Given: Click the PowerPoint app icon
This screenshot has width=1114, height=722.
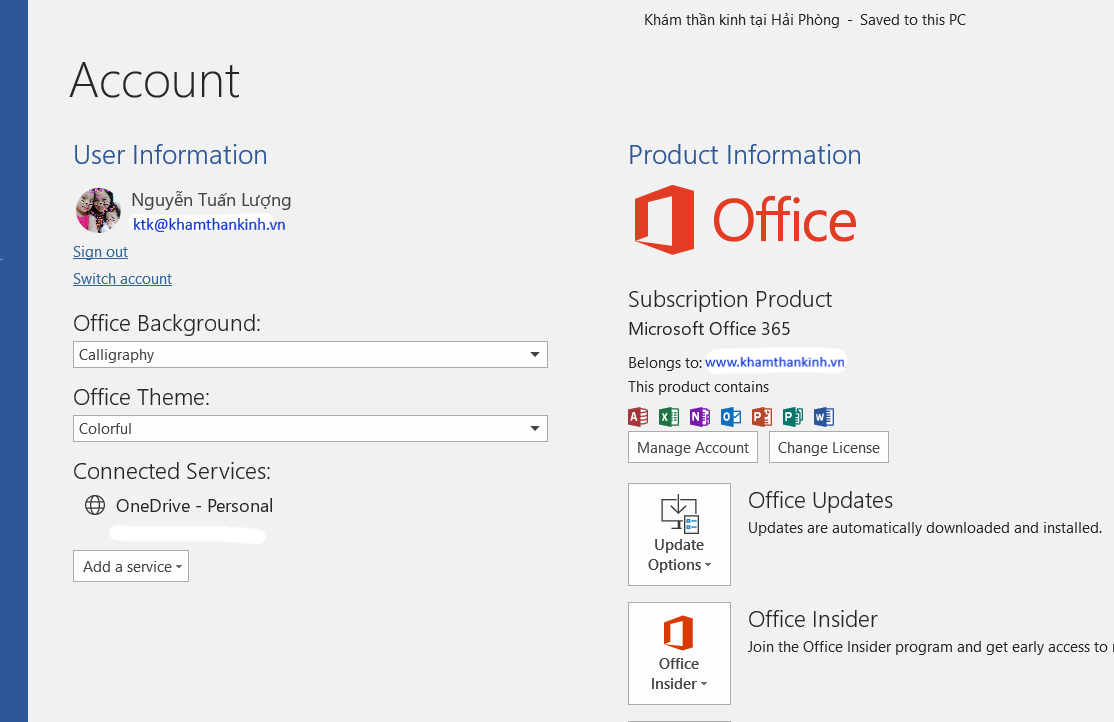Looking at the screenshot, I should [x=762, y=416].
